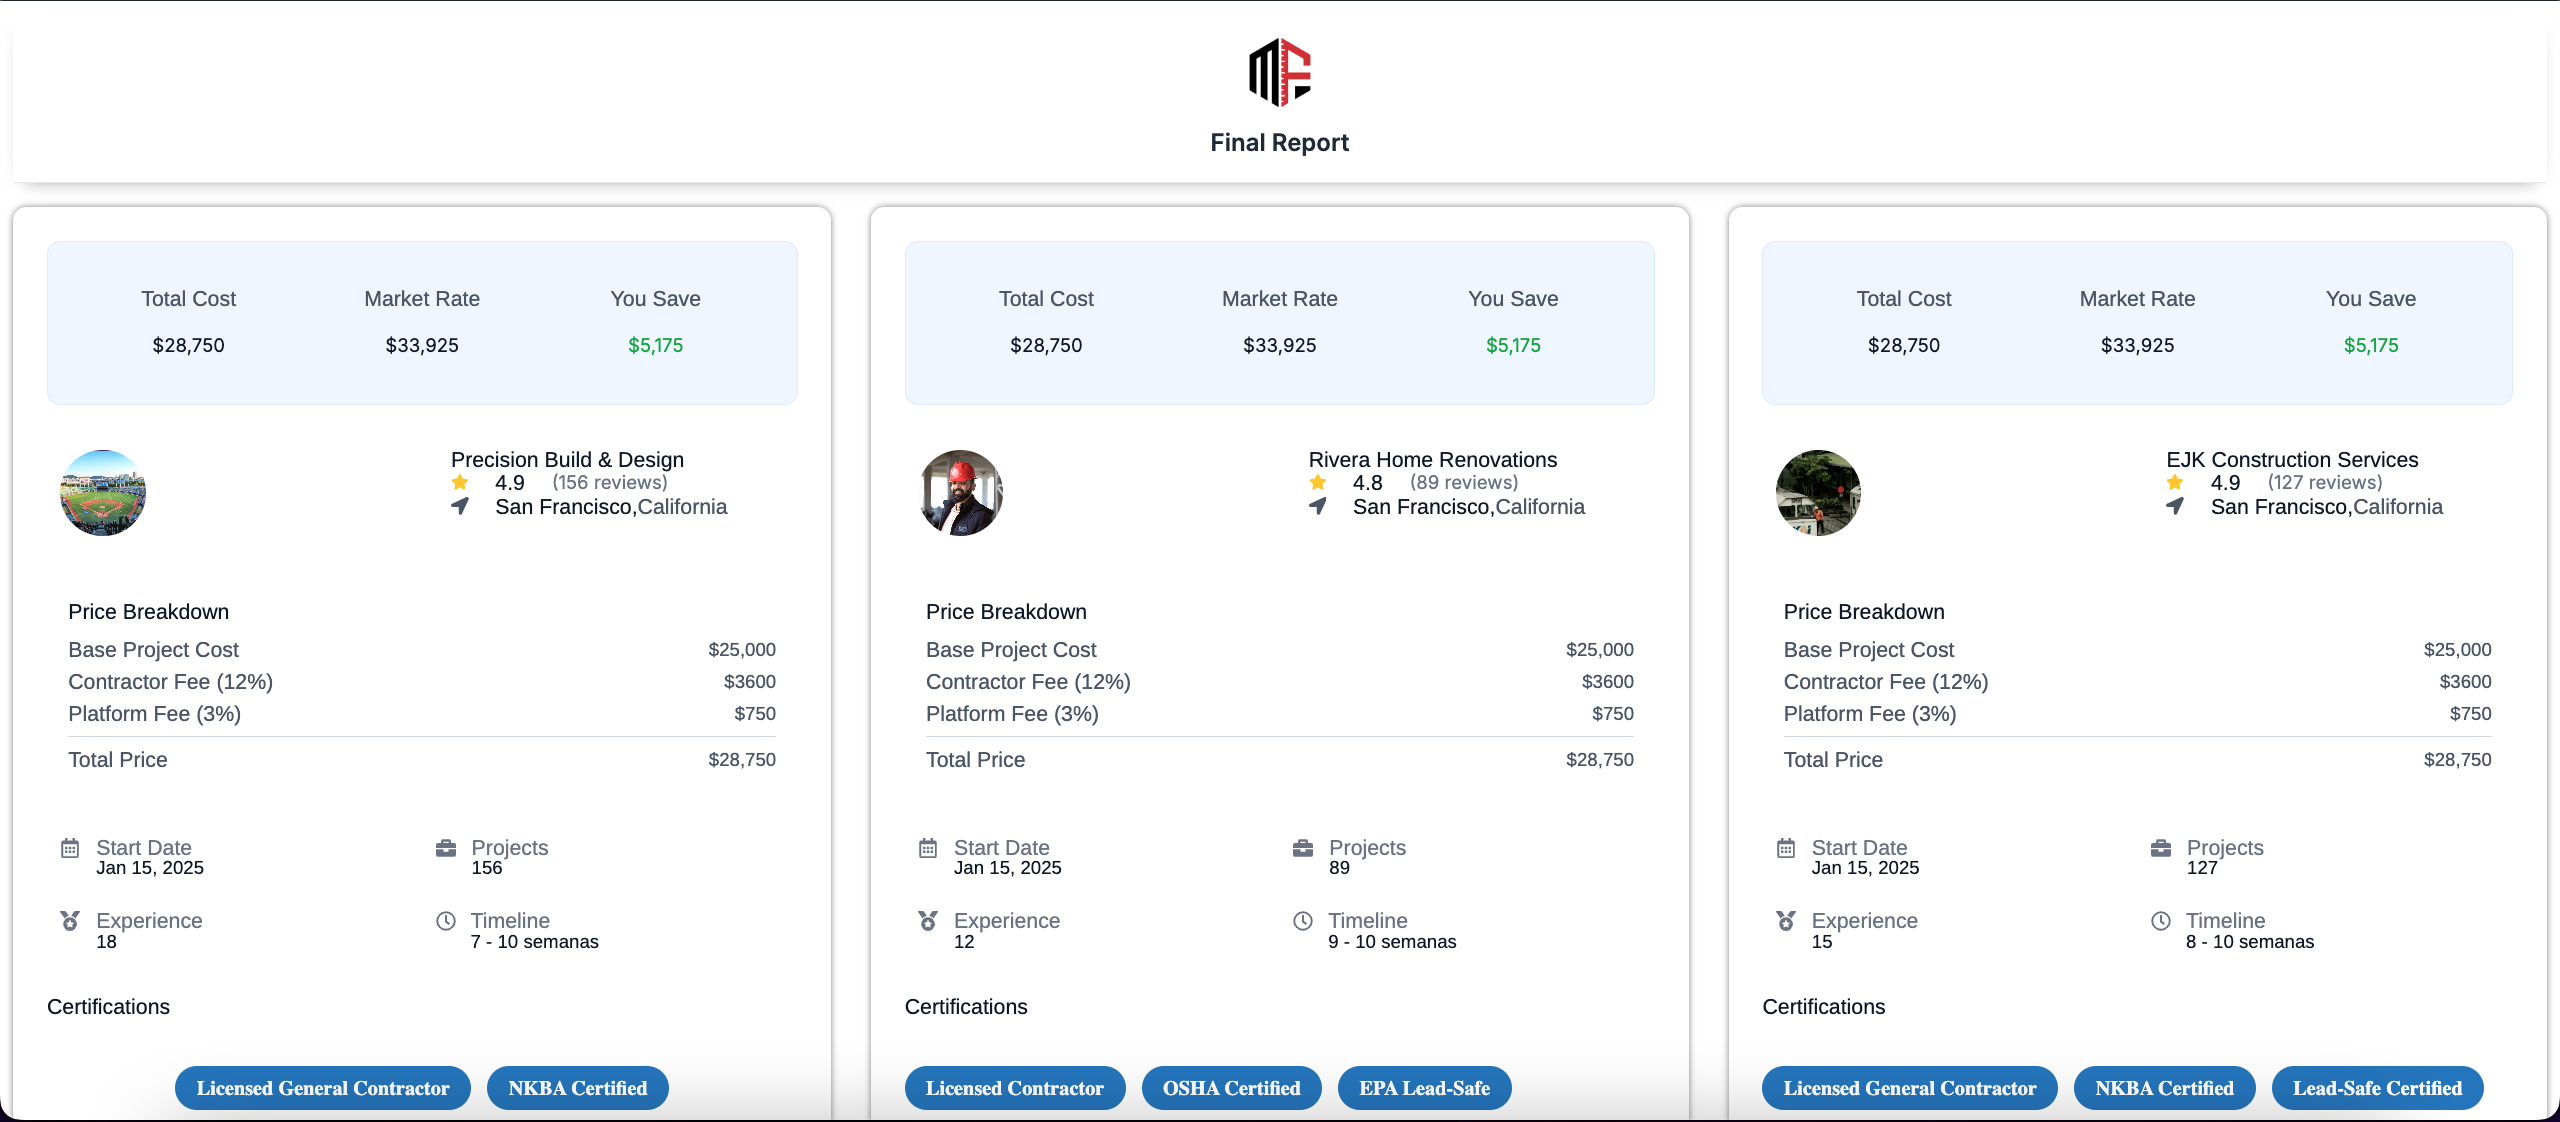The width and height of the screenshot is (2560, 1122).
Task: Click briefcase Projects icon showing 127
Action: (x=2161, y=848)
